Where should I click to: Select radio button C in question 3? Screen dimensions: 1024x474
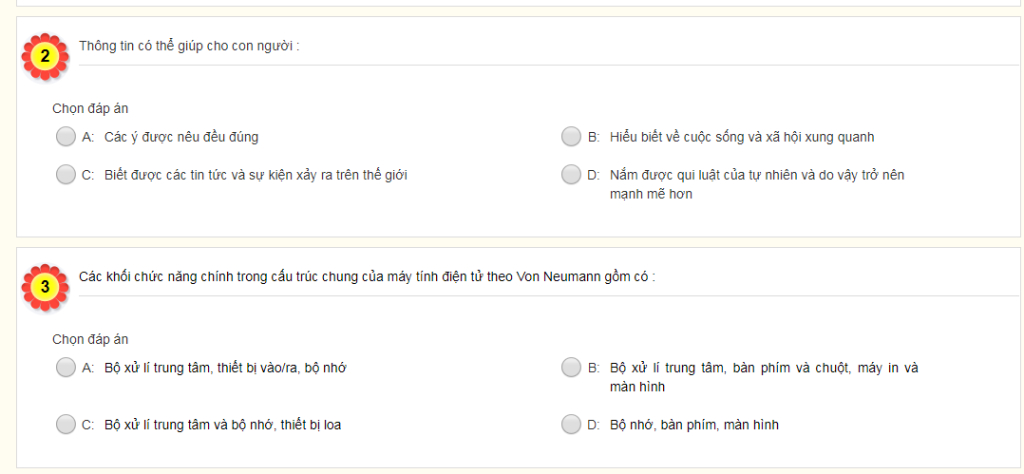click(65, 424)
